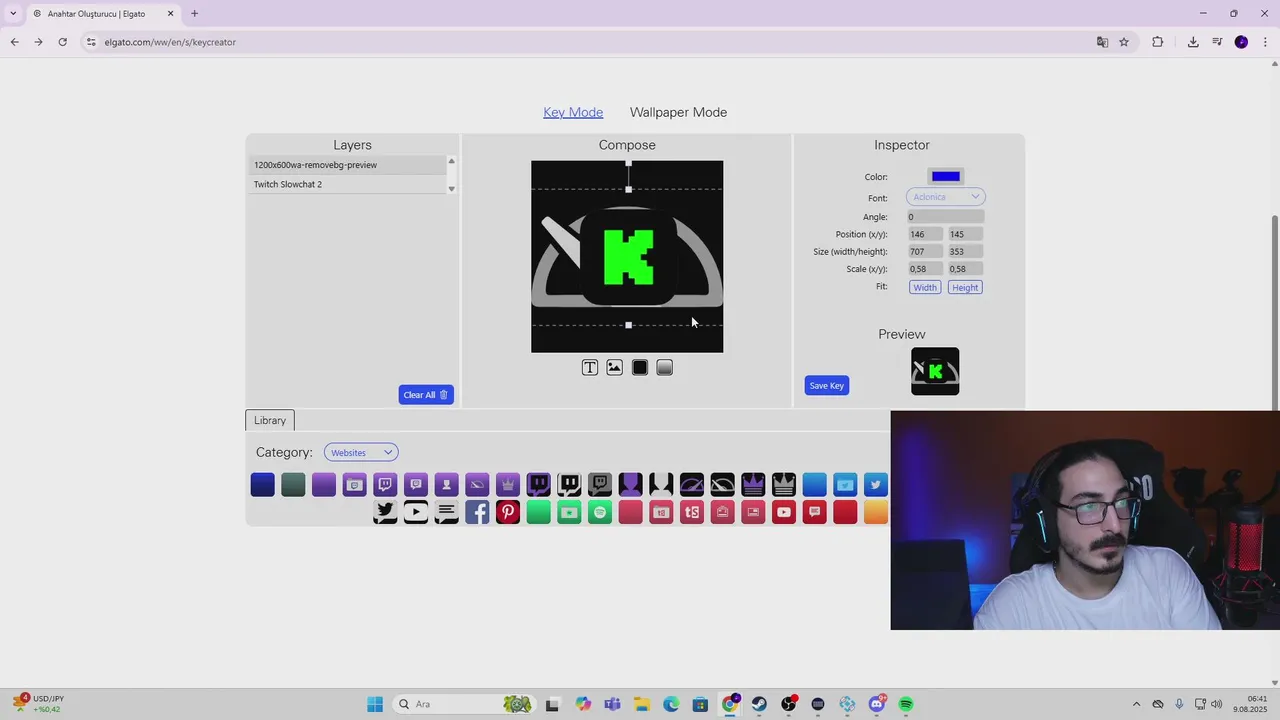Open the Font dropdown in Inspector
Image resolution: width=1280 pixels, height=720 pixels.
945,197
